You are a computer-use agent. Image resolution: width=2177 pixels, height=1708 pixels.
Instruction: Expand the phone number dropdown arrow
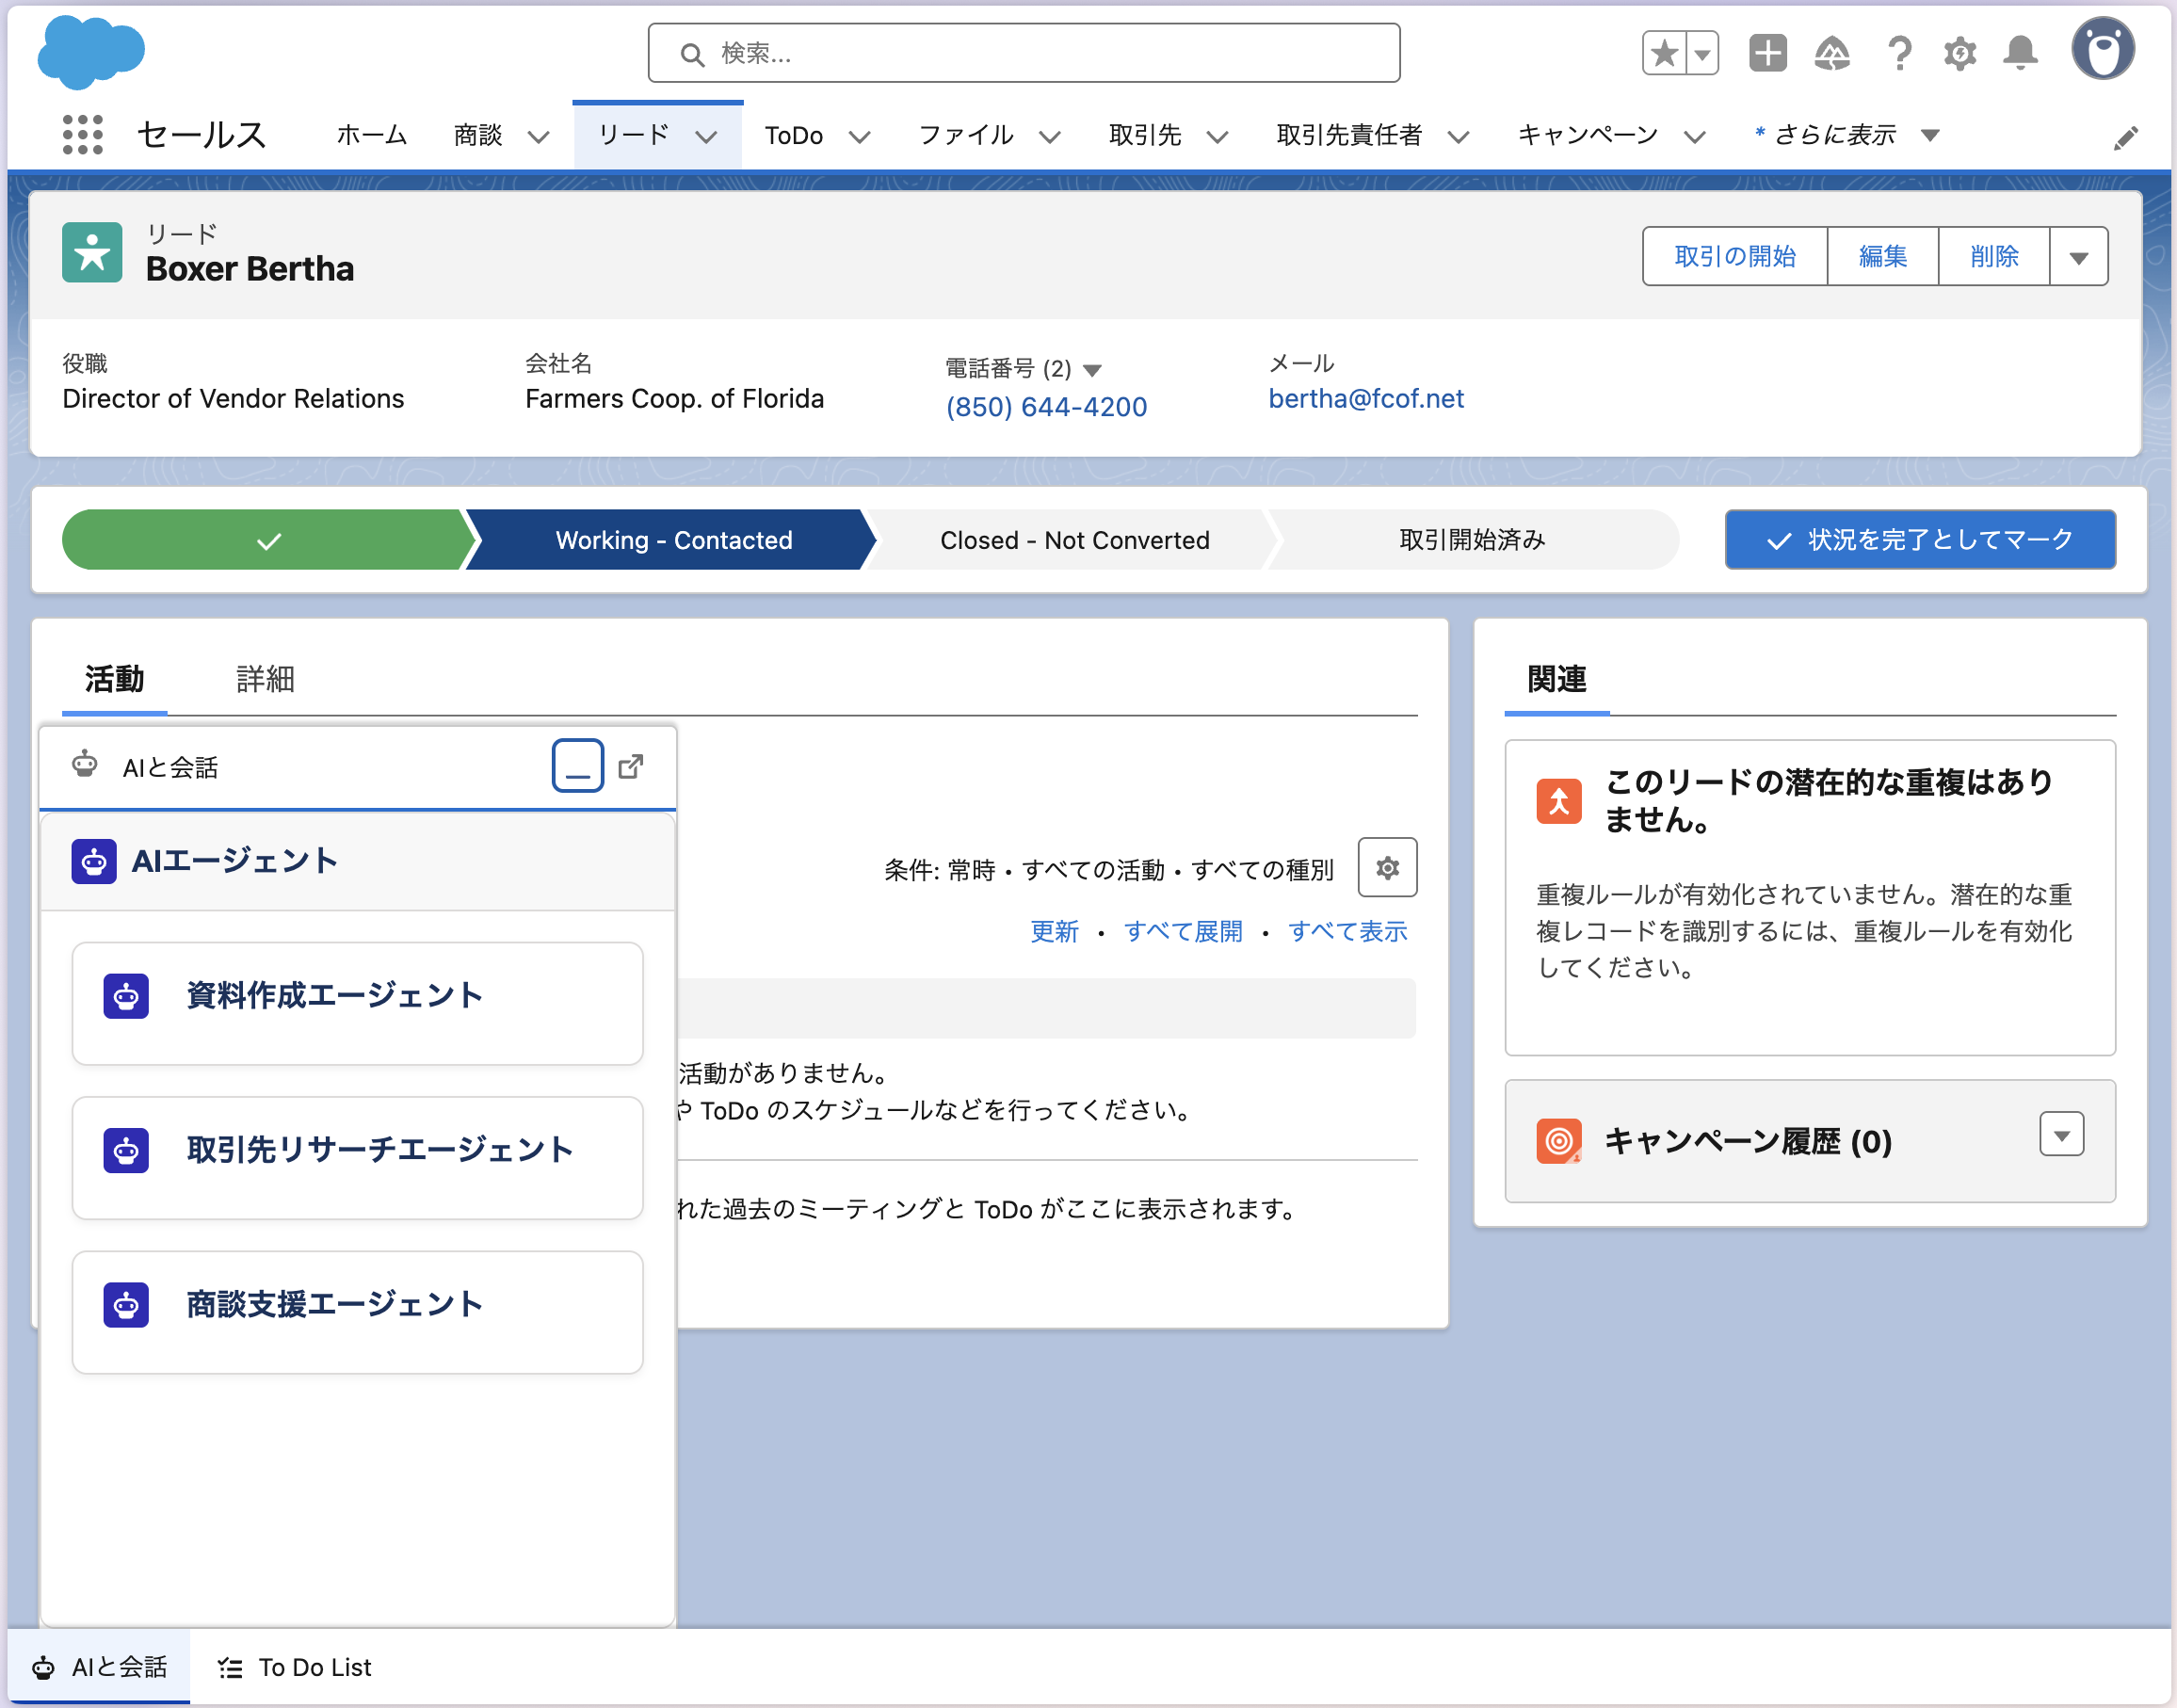tap(1092, 370)
